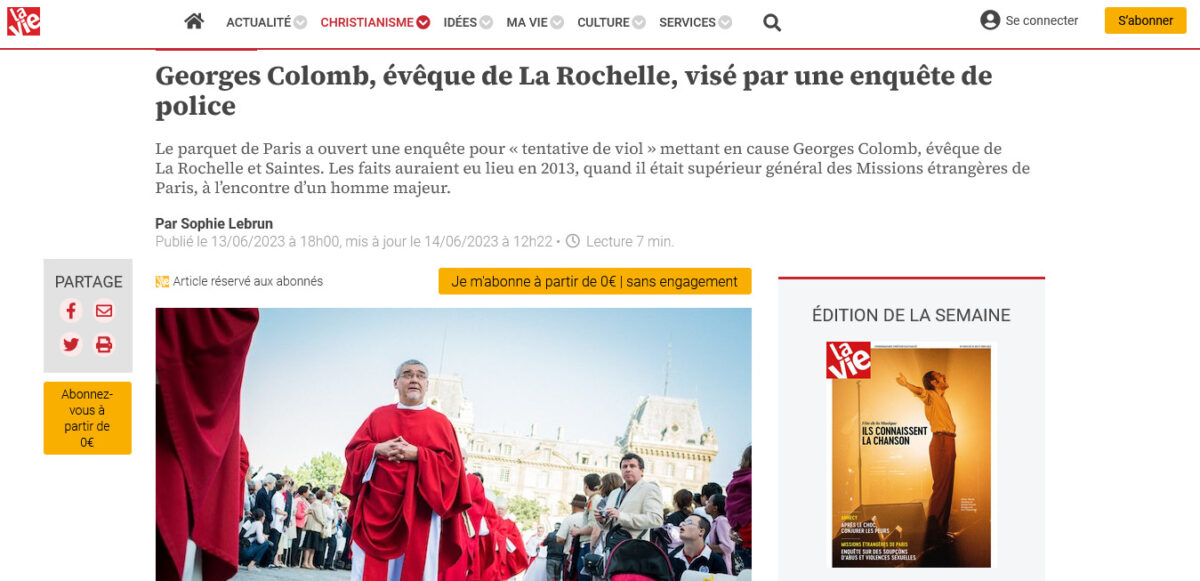
Task: Share the article on Facebook
Action: [71, 311]
